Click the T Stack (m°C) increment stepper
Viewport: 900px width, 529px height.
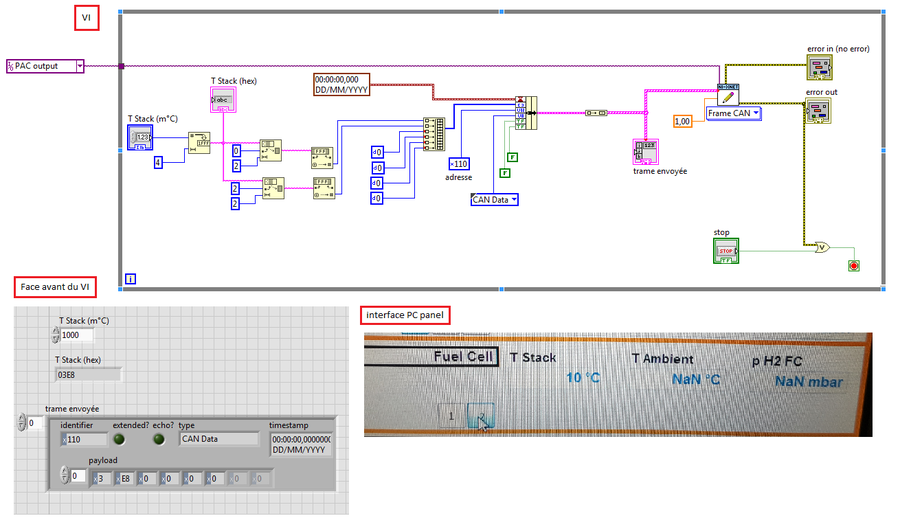tap(56, 332)
